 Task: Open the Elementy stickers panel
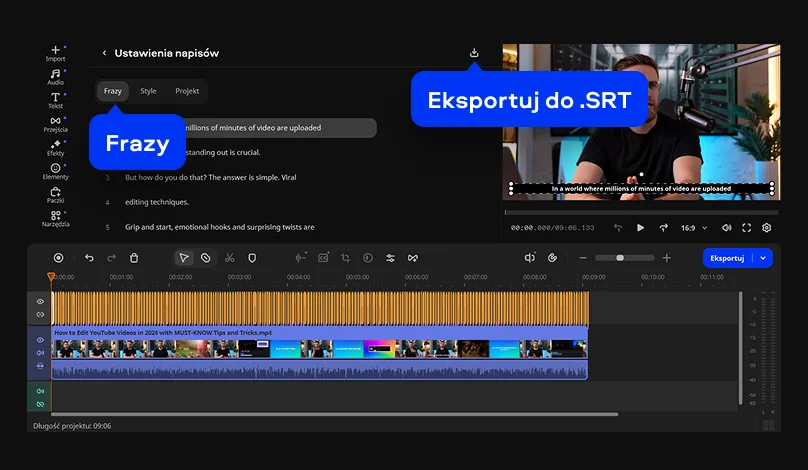55,171
